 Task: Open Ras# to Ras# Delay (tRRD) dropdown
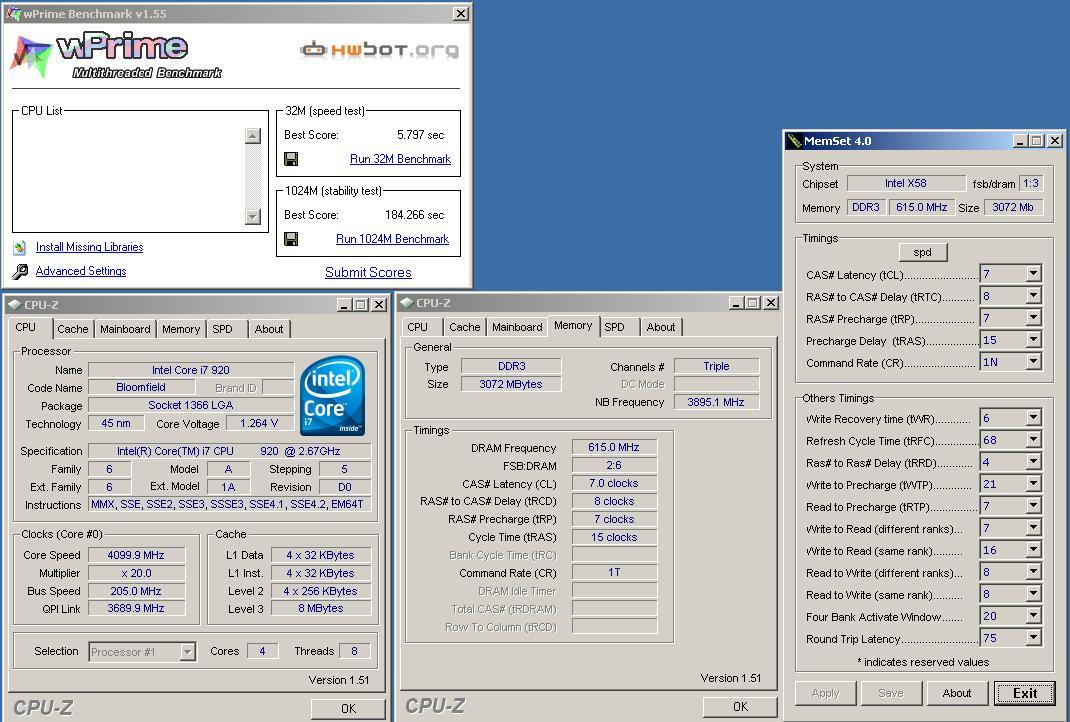click(1033, 462)
